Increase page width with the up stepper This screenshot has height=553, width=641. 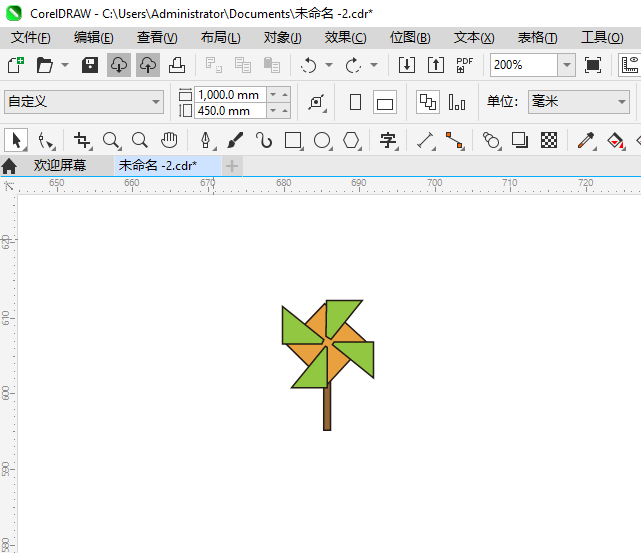[x=285, y=95]
